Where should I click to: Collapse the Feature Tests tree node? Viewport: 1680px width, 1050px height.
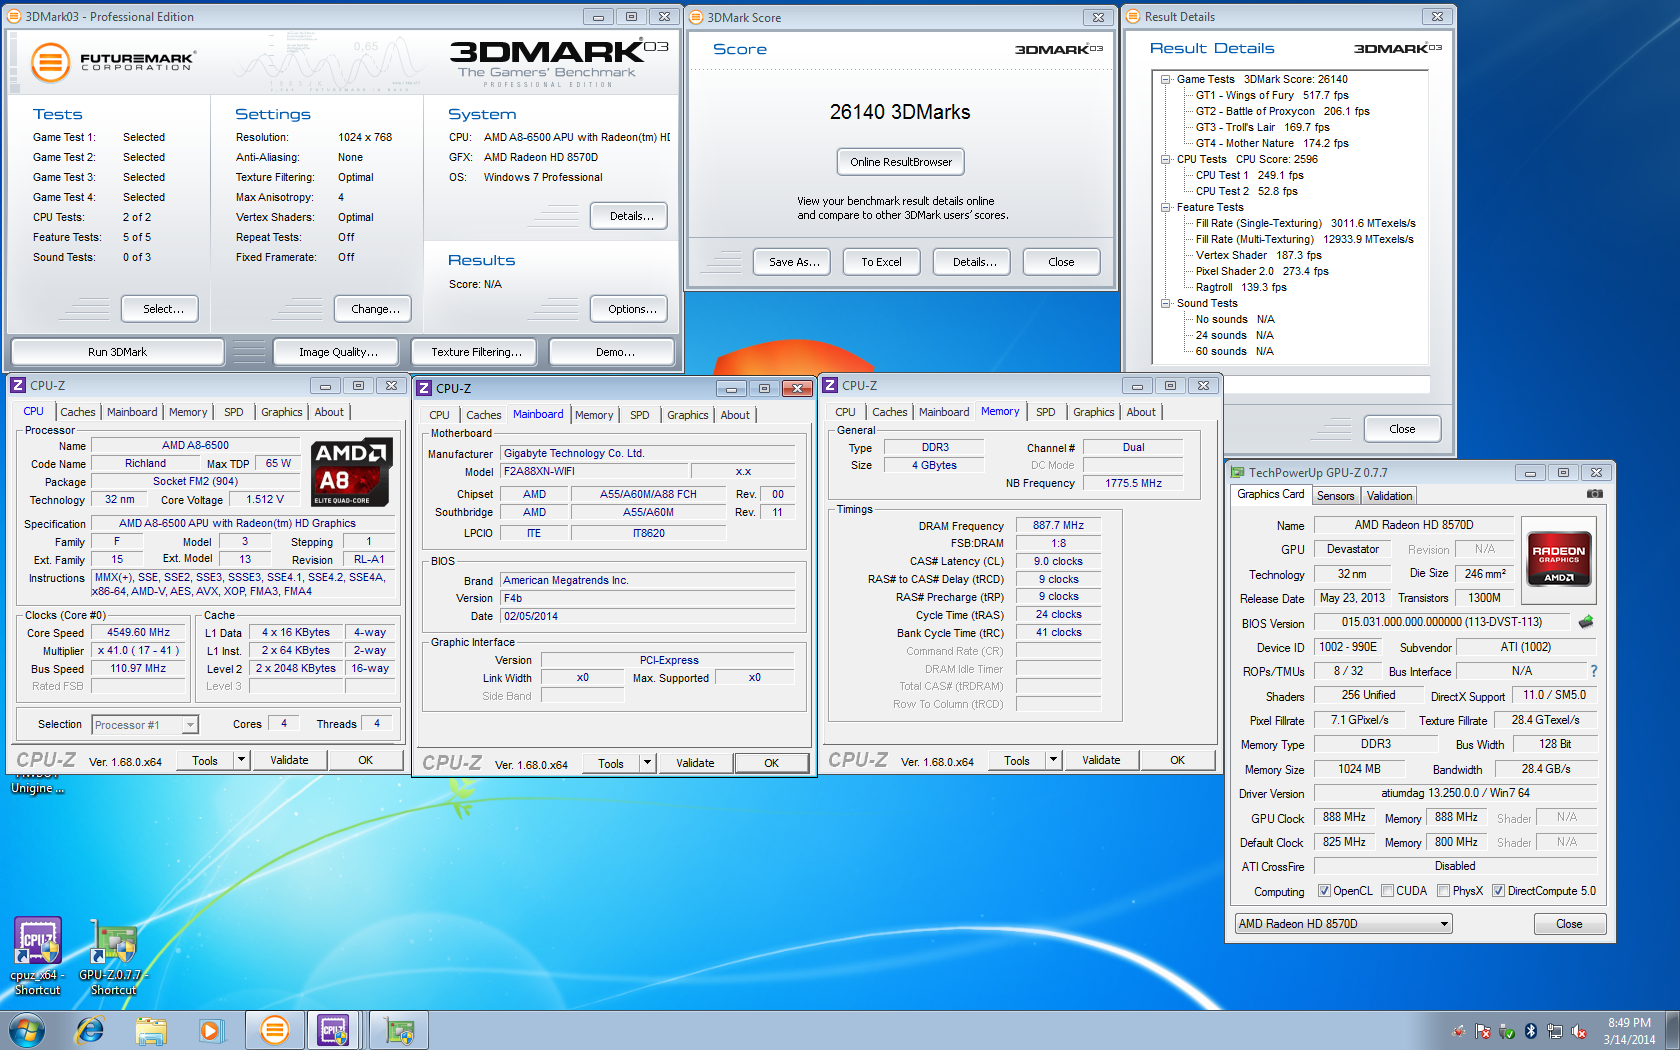(x=1166, y=207)
